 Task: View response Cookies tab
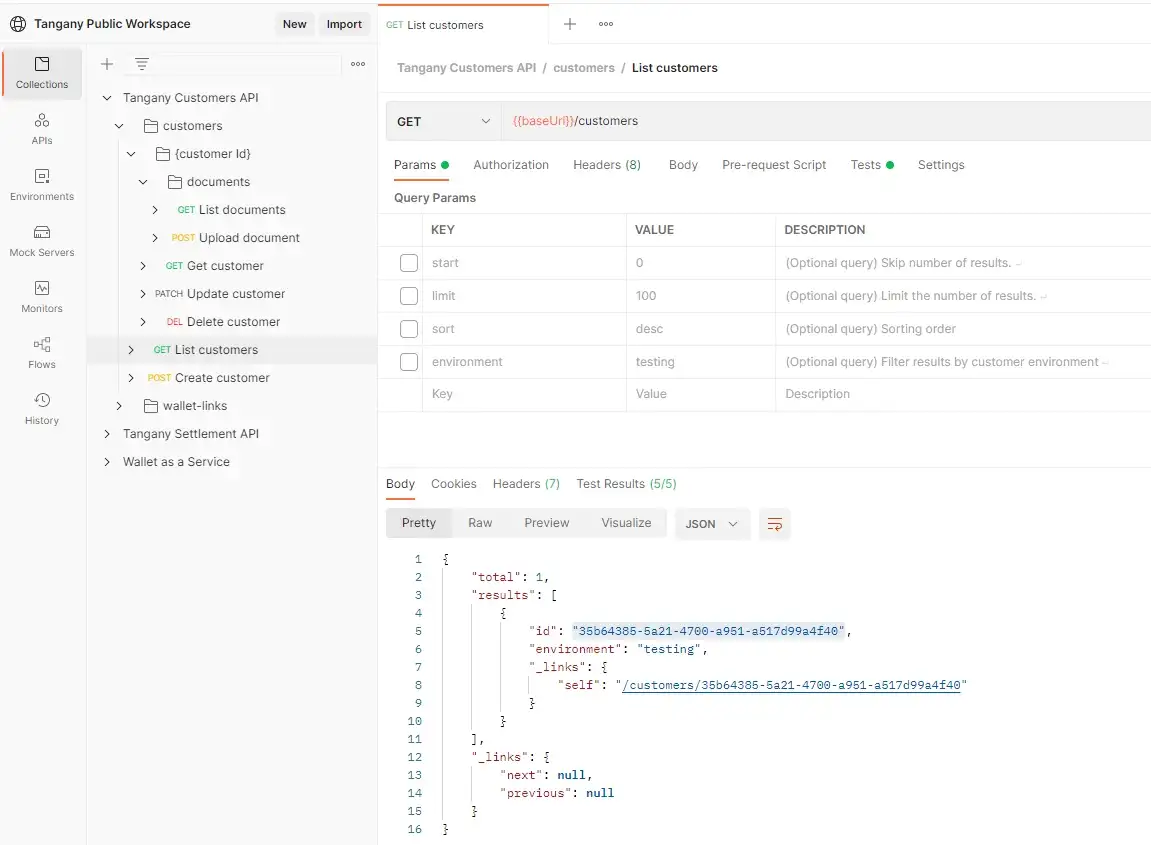[454, 484]
